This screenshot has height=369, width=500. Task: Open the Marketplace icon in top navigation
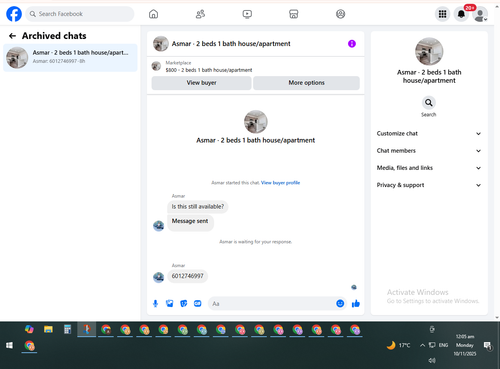tap(294, 14)
